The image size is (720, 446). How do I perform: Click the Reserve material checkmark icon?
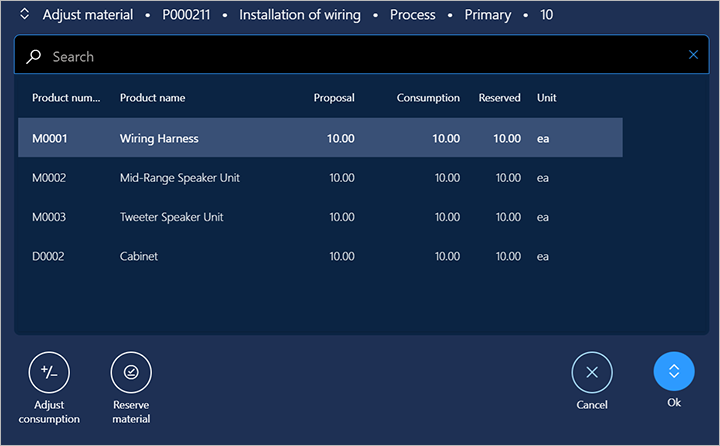pos(131,373)
